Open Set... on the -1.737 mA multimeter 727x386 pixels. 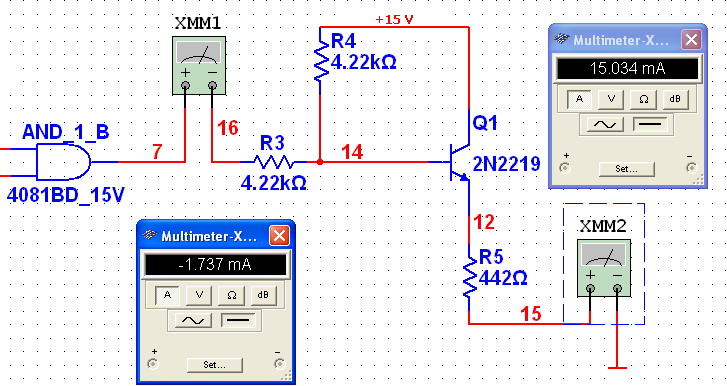click(x=214, y=365)
